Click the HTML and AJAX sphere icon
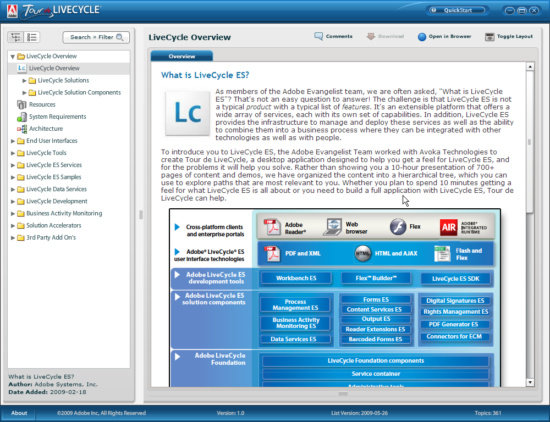550x422 pixels. pyautogui.click(x=363, y=253)
